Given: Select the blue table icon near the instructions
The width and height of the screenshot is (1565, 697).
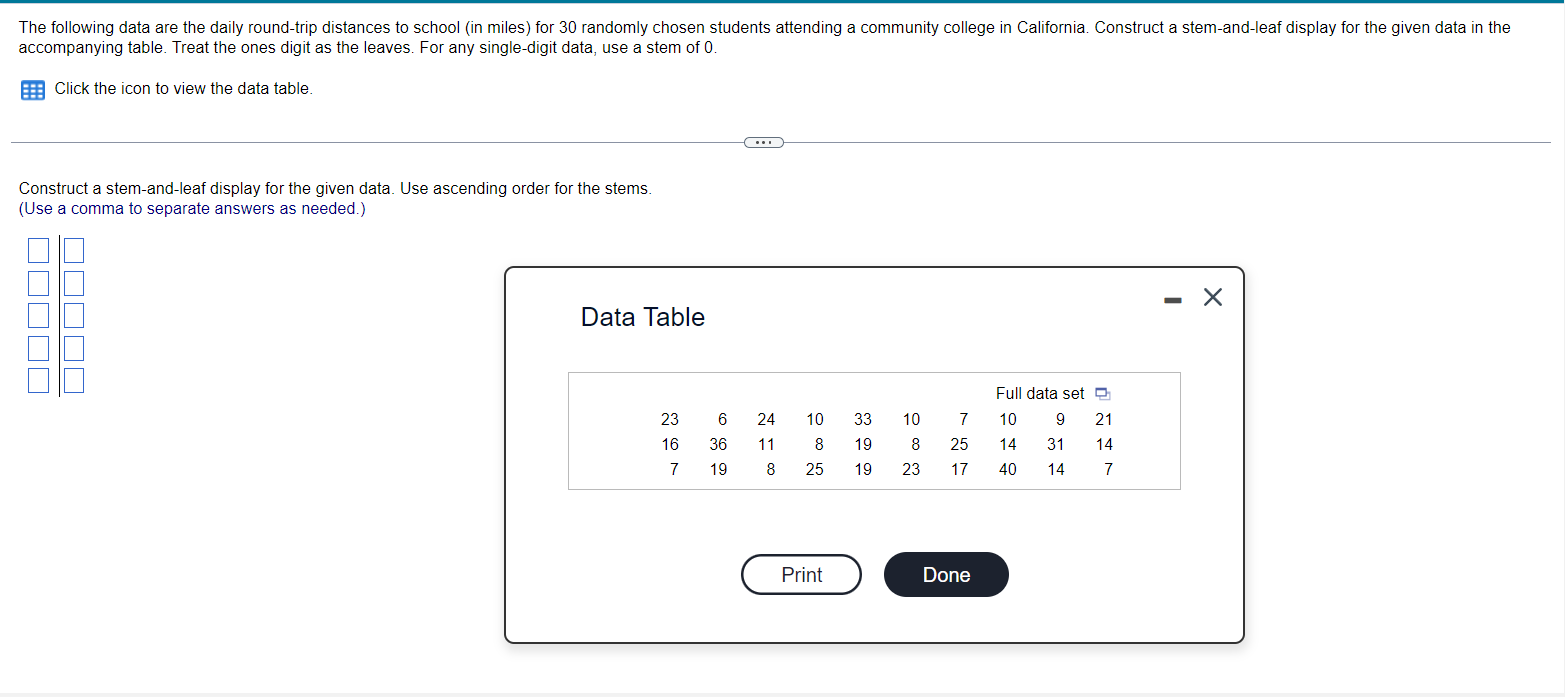Looking at the screenshot, I should point(32,89).
